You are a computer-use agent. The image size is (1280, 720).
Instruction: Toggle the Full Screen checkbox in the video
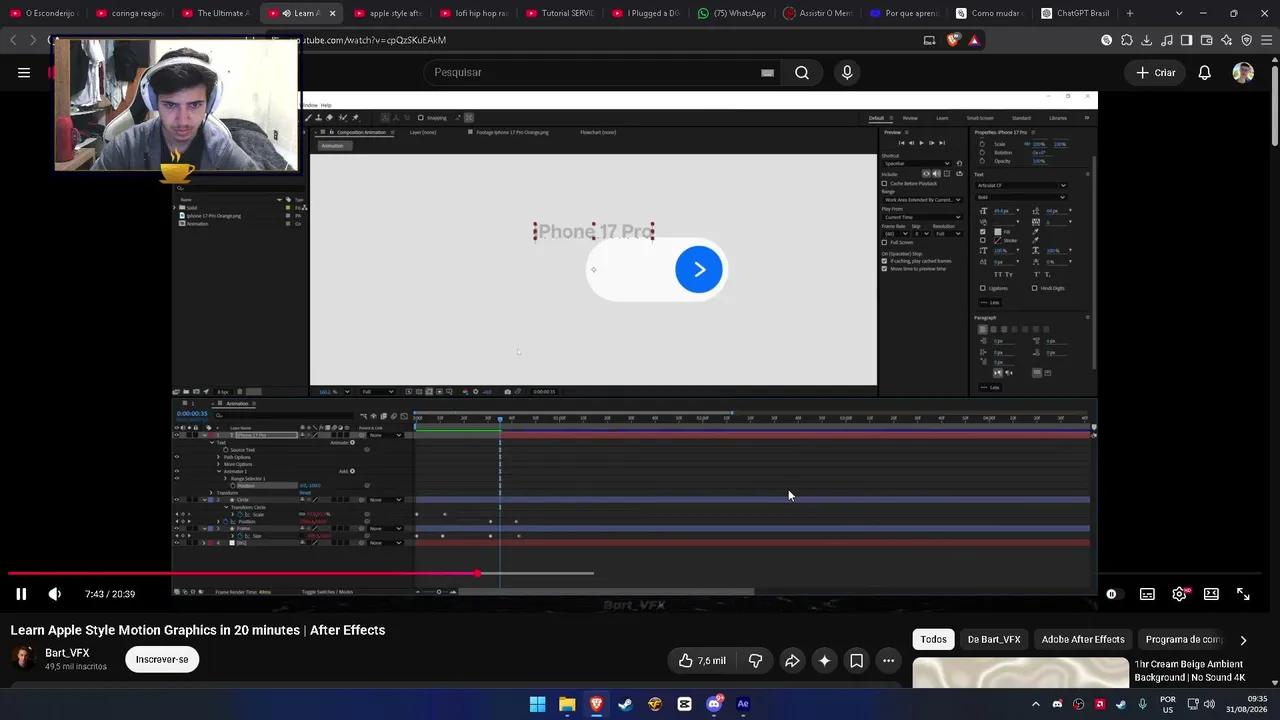(884, 242)
